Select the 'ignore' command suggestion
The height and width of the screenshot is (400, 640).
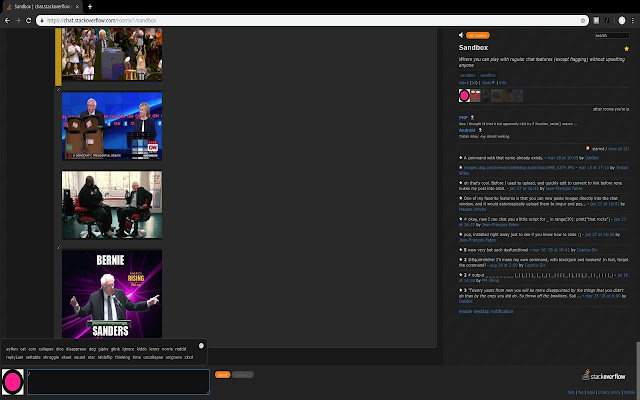(x=128, y=349)
